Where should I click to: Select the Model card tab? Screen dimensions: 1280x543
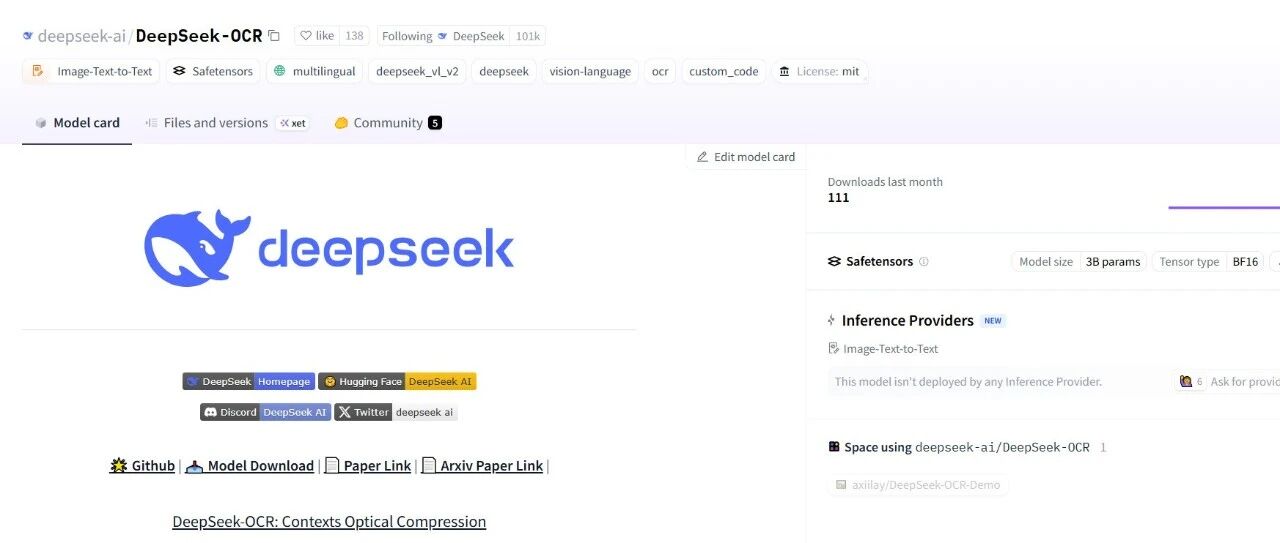point(77,123)
